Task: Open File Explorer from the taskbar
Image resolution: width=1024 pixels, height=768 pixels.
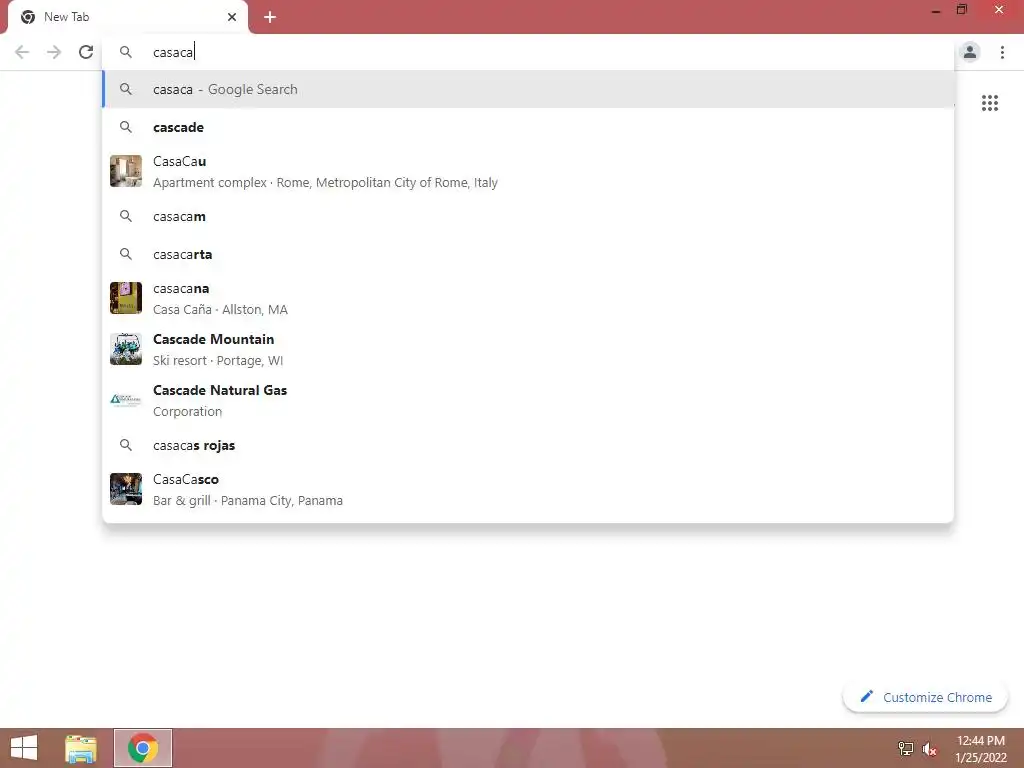Action: pos(81,748)
